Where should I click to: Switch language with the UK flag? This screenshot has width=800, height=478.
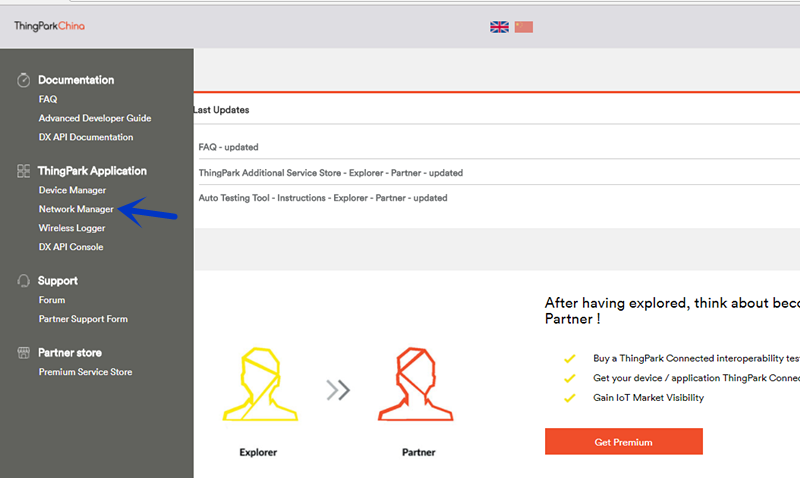click(x=499, y=27)
